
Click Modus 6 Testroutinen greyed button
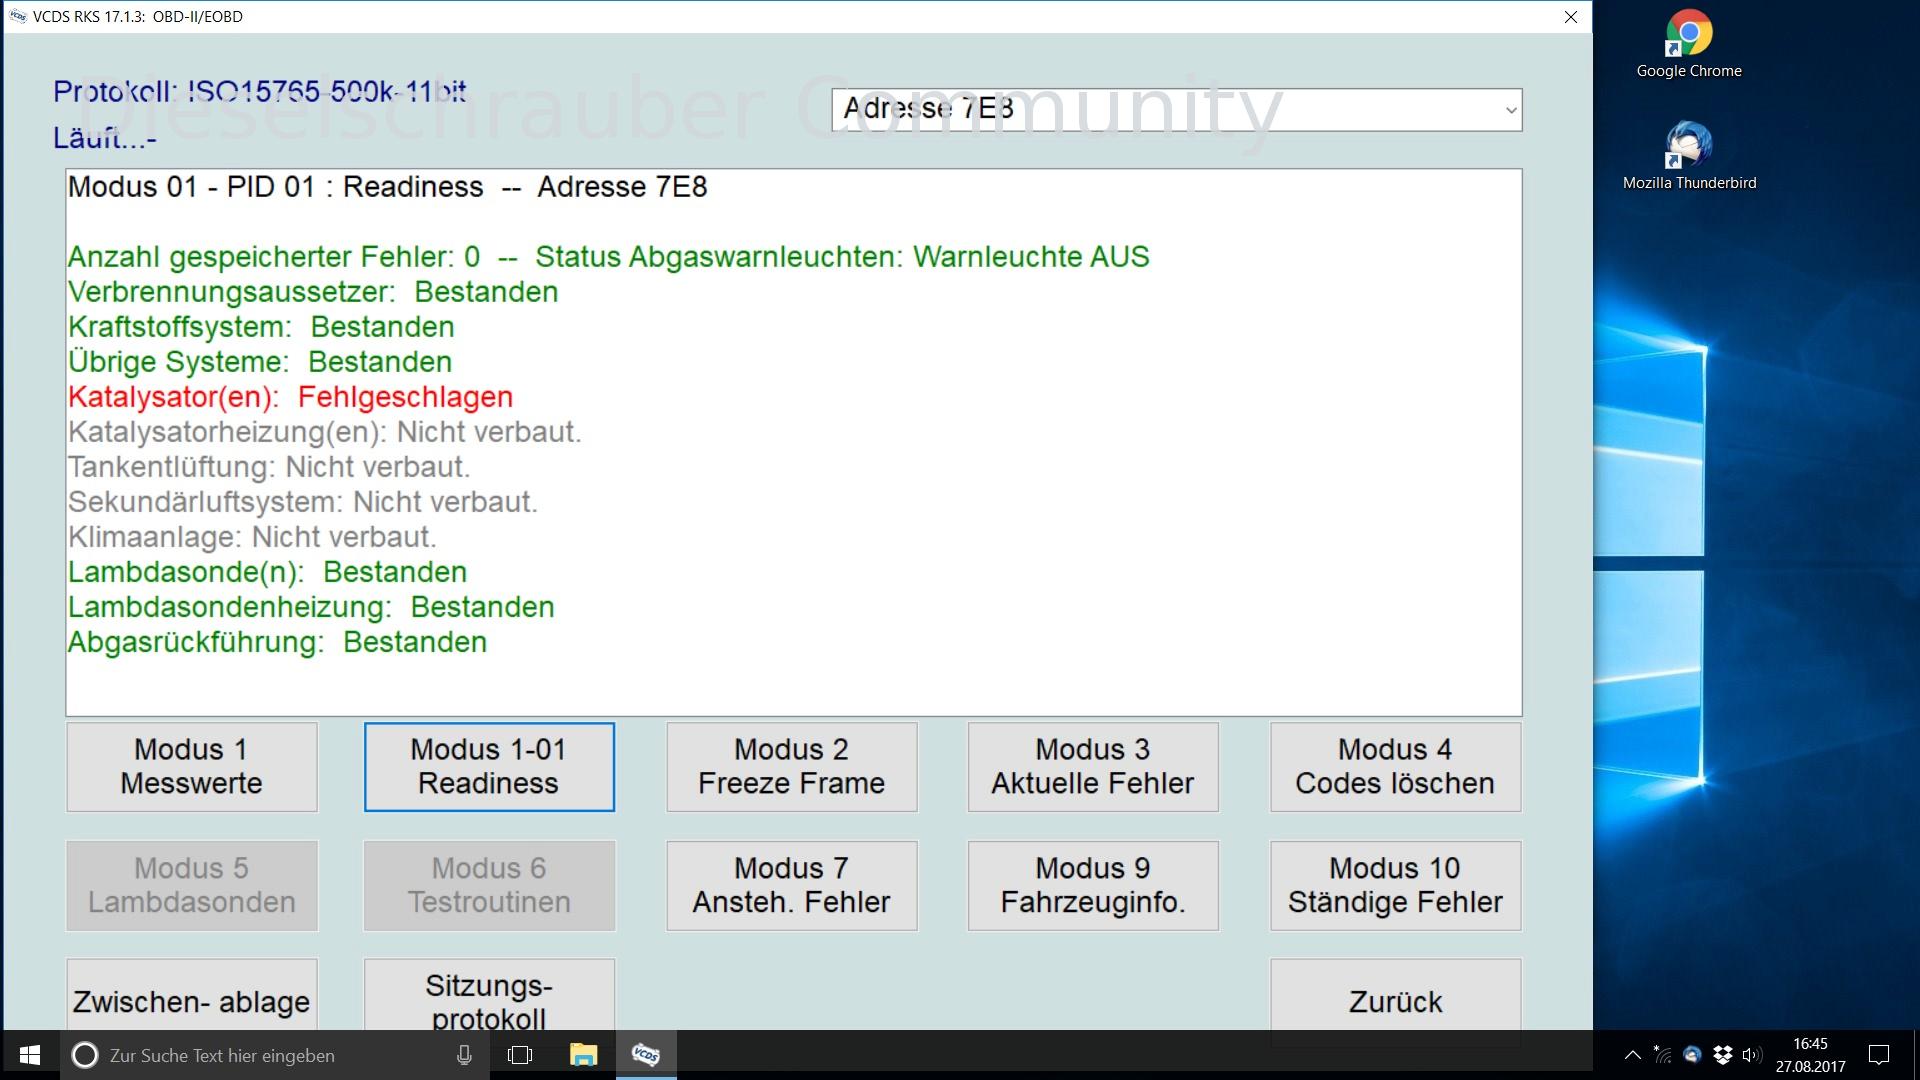(x=489, y=884)
